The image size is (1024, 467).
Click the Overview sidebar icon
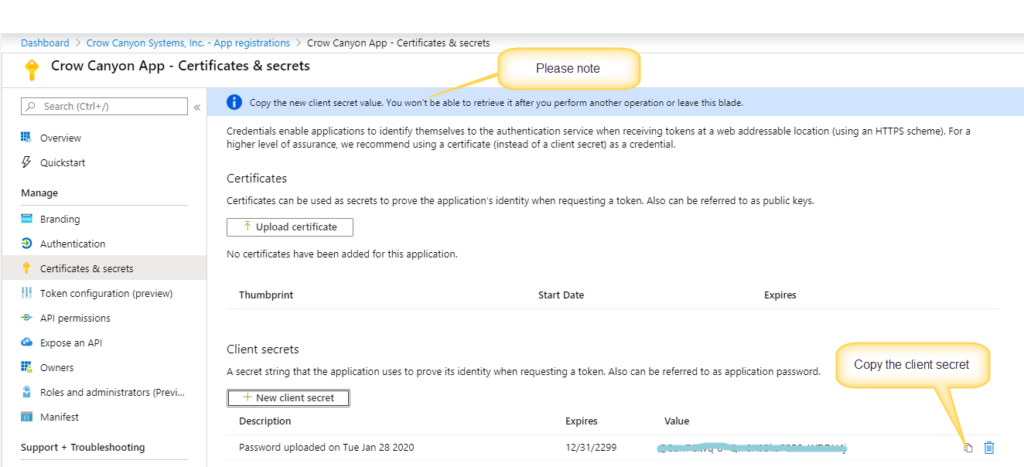[26, 138]
